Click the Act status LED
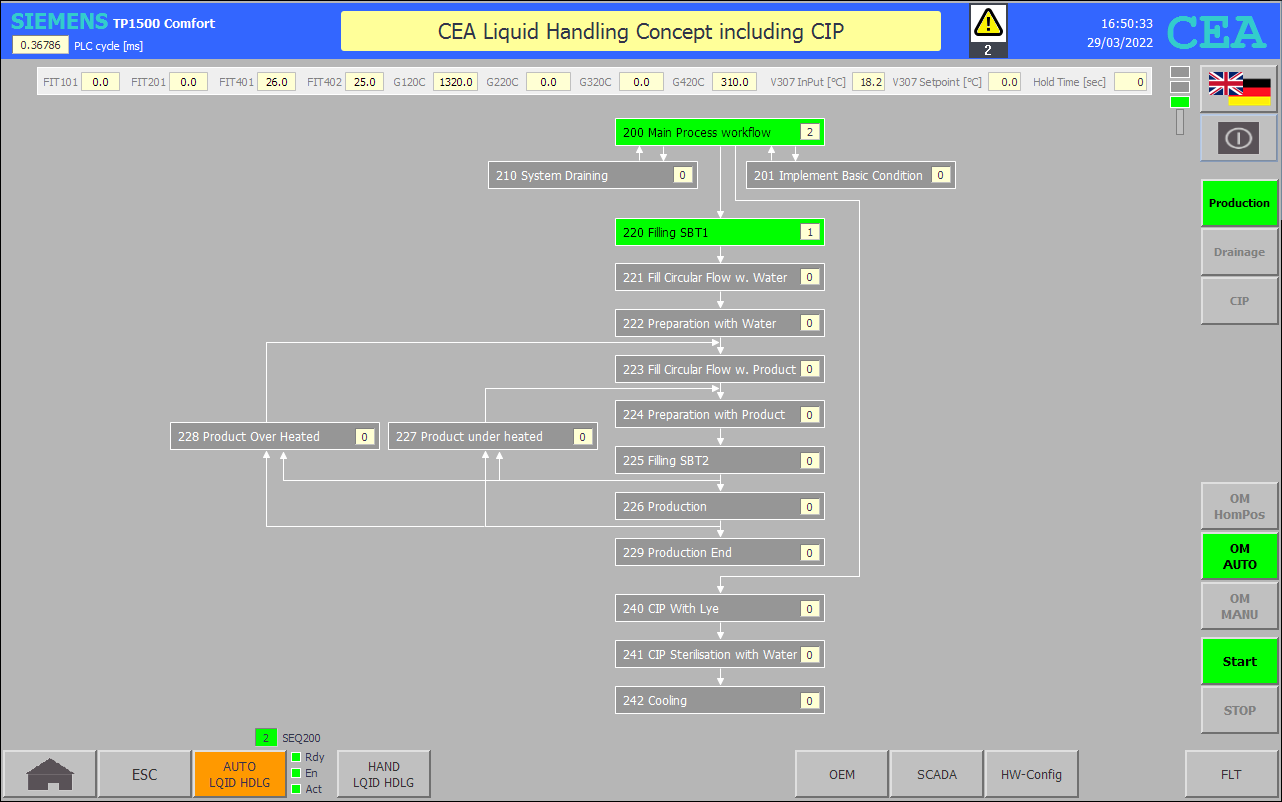The width and height of the screenshot is (1282, 802). (x=296, y=789)
